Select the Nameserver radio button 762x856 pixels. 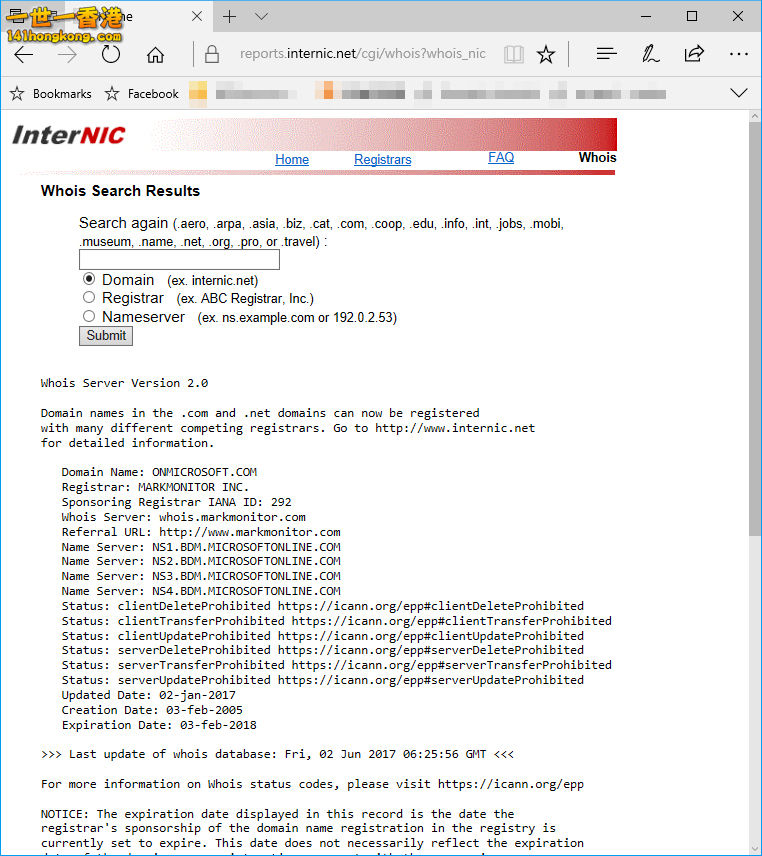pyautogui.click(x=89, y=316)
